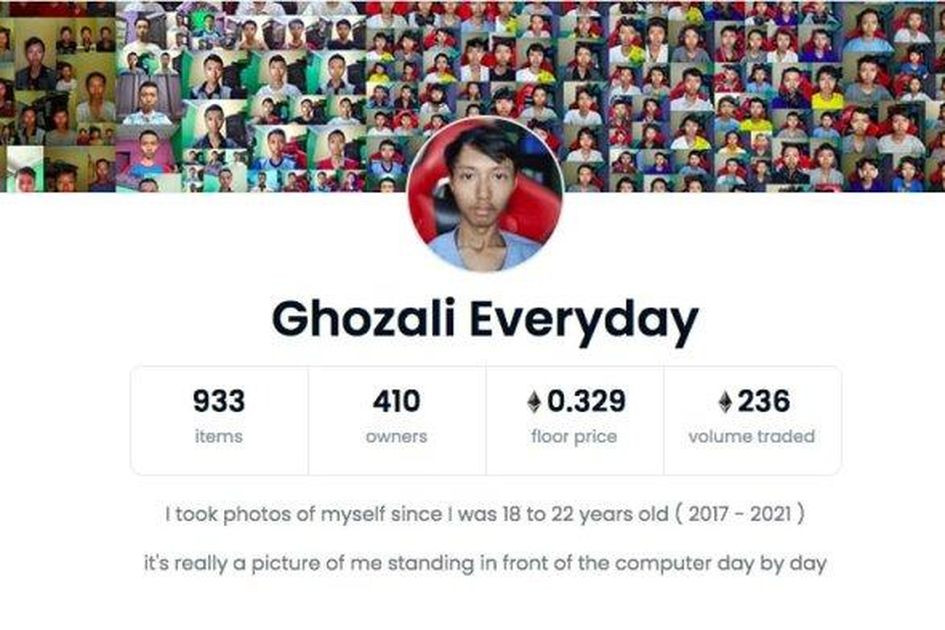945x630 pixels.
Task: Click the description line about the computer
Action: tap(485, 564)
